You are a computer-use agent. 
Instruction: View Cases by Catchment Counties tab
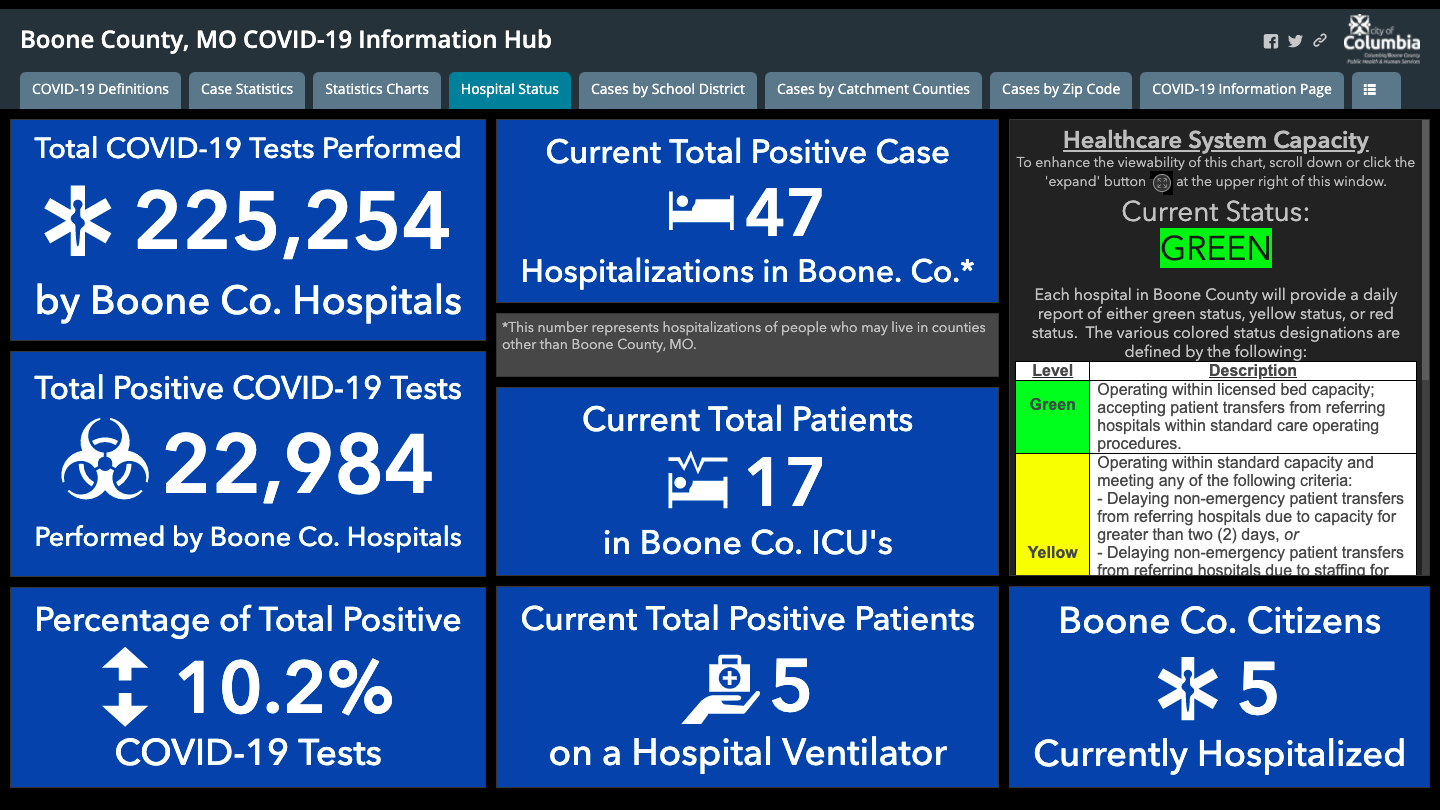pos(873,90)
